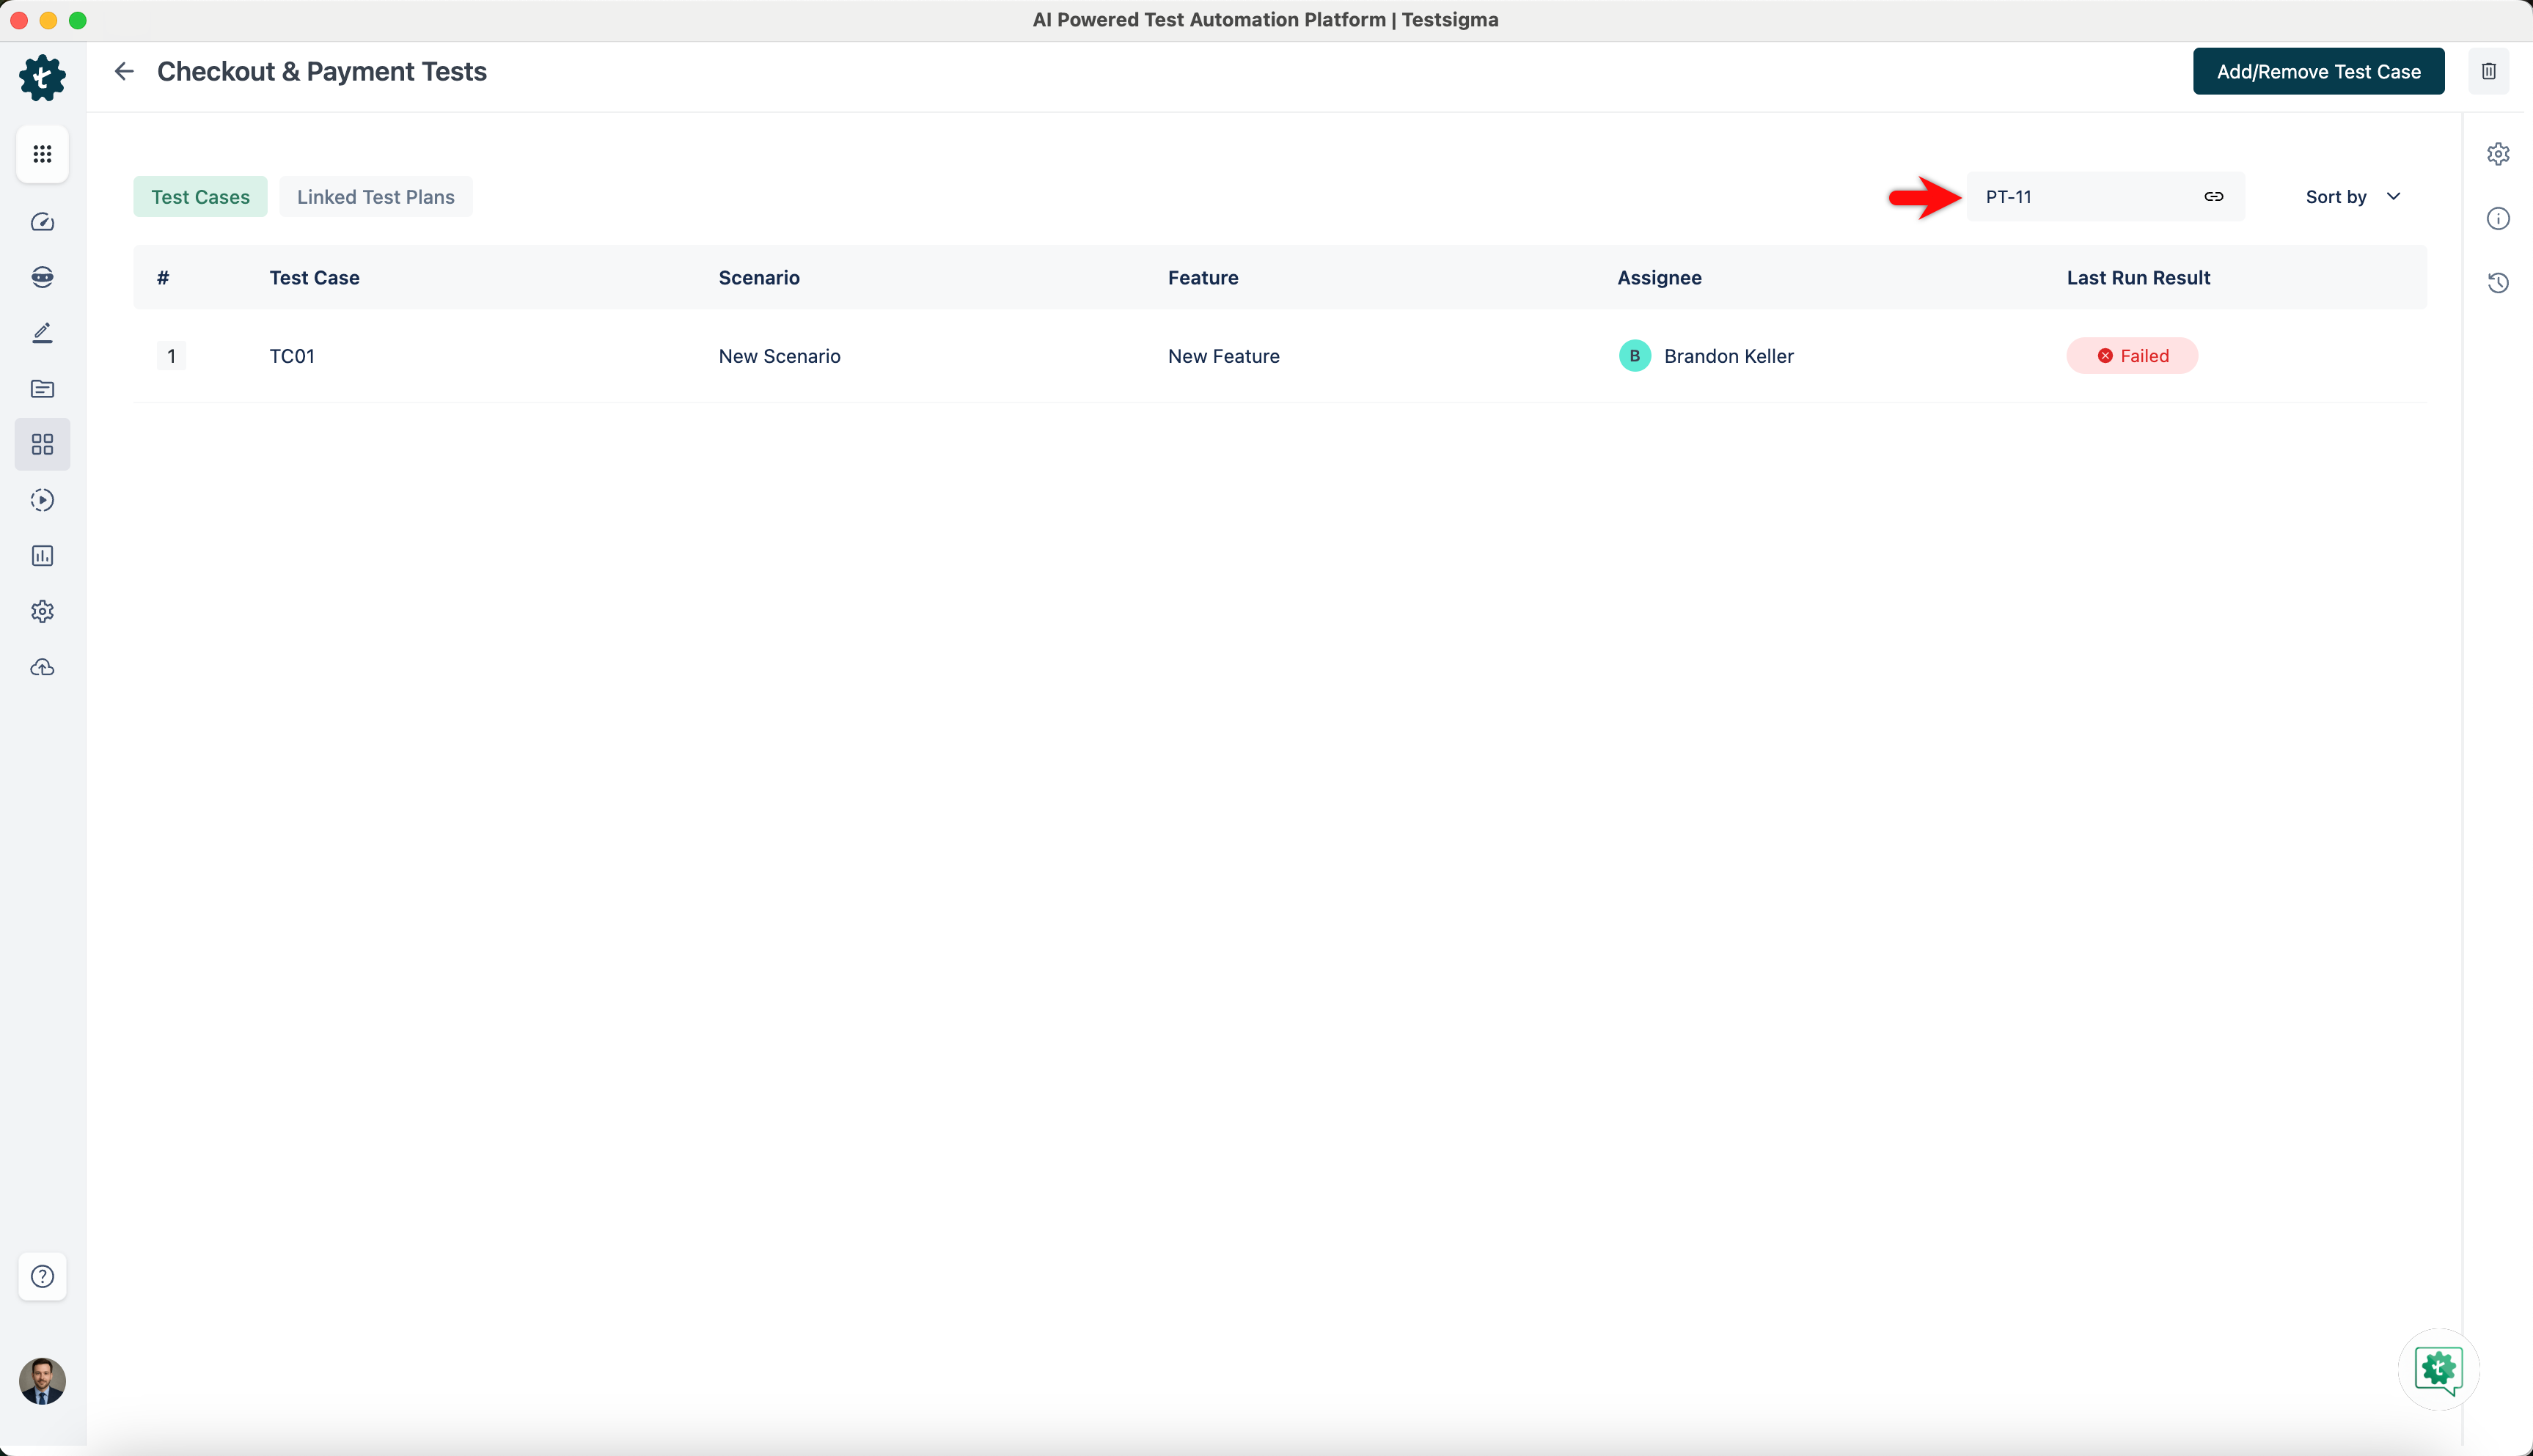Open the dashboard gauge icon in the sidebar
2533x1456 pixels.
42,222
